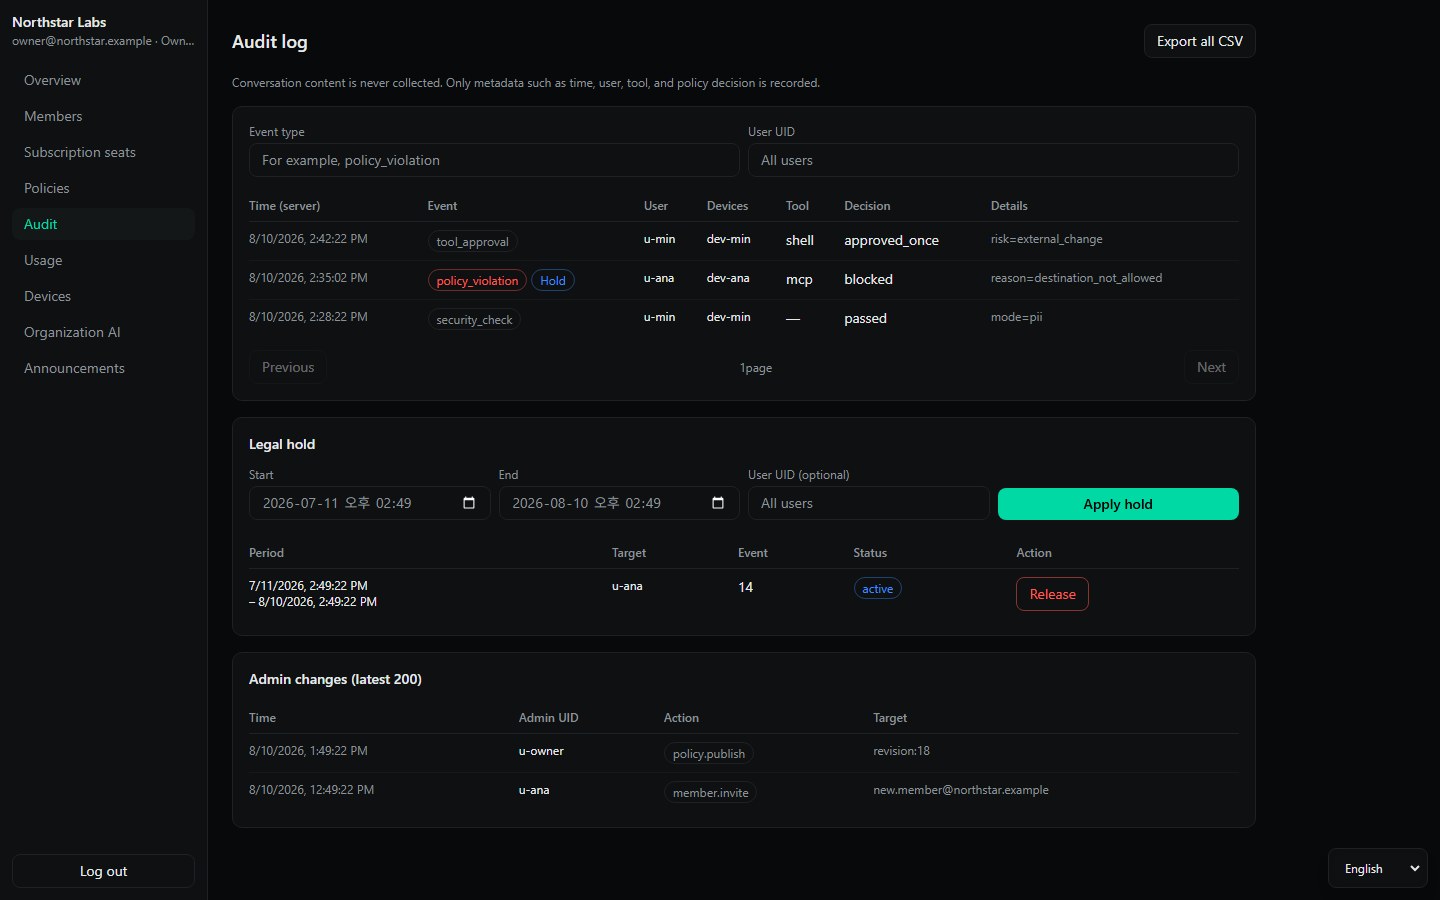Viewport: 1440px width, 900px height.
Task: Open Organization AI settings
Action: (103, 332)
